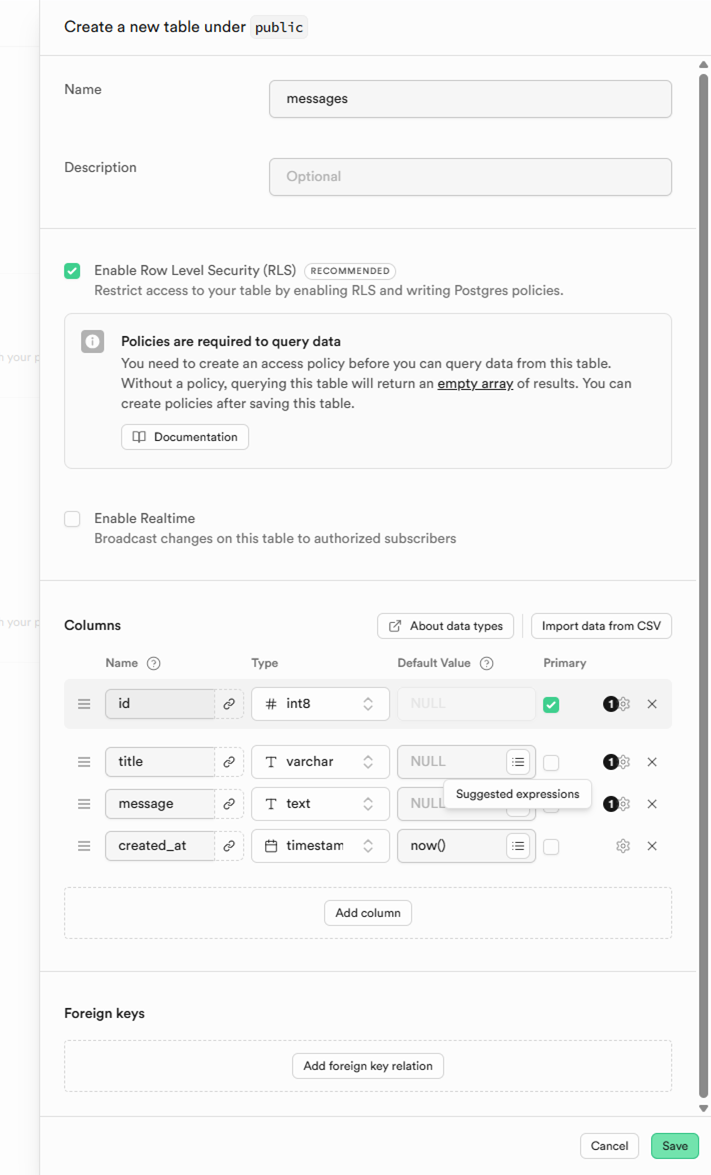Click the Description input field
711x1175 pixels.
[x=470, y=177]
